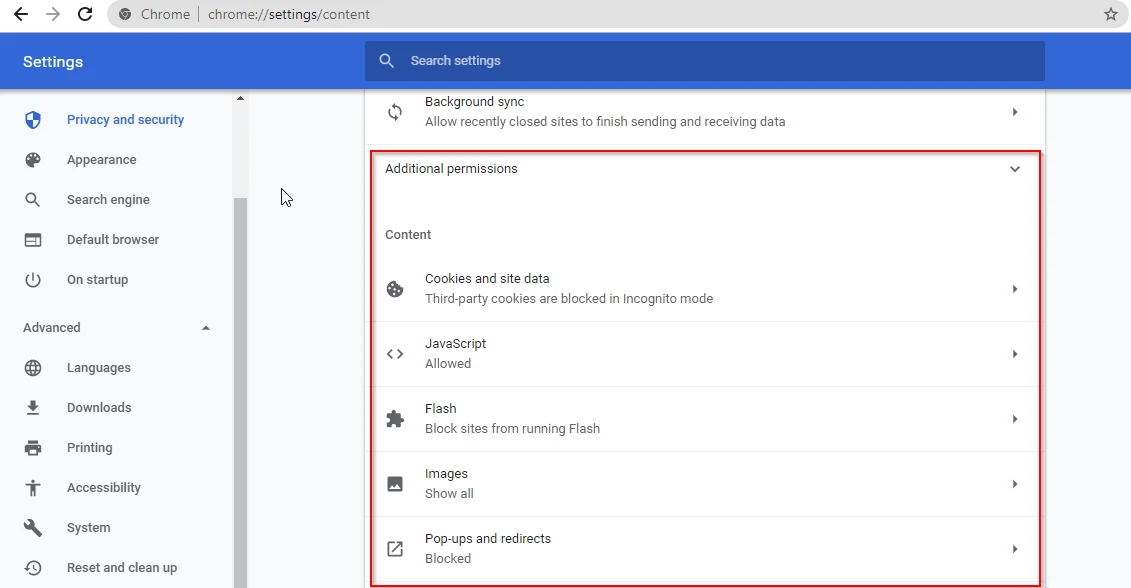Open Flash settings via right arrow

(1015, 419)
